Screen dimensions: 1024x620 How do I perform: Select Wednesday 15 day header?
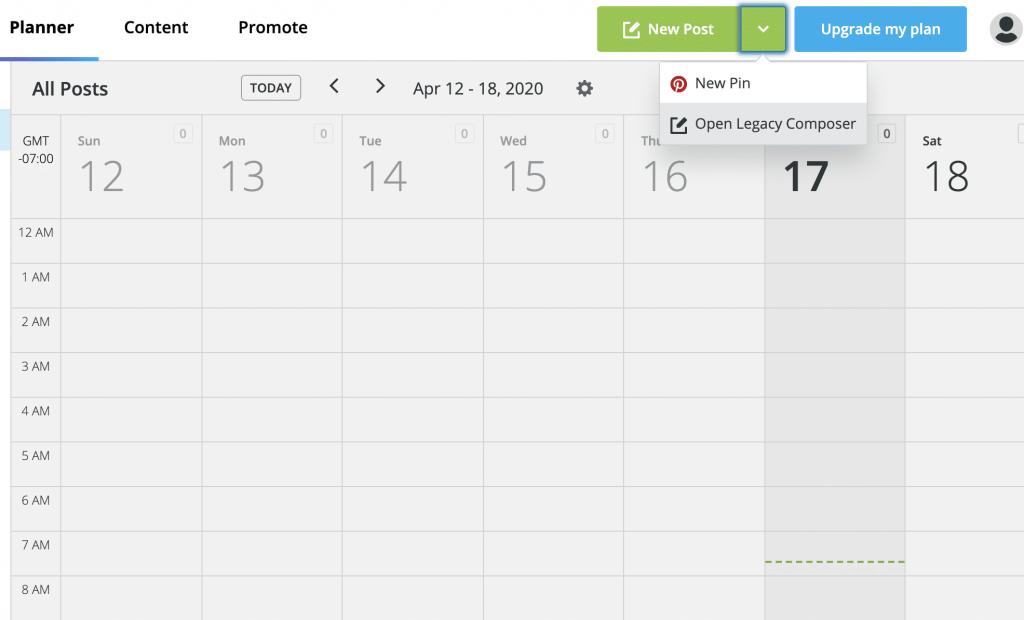click(x=553, y=167)
